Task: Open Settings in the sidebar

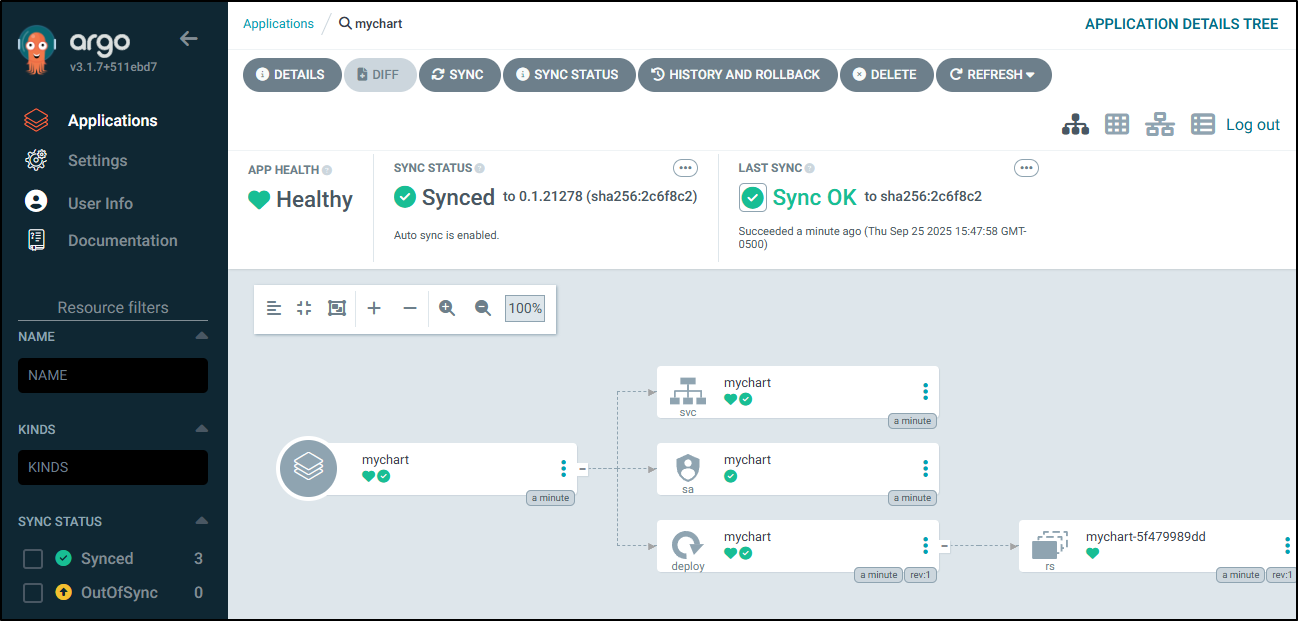Action: 97,161
